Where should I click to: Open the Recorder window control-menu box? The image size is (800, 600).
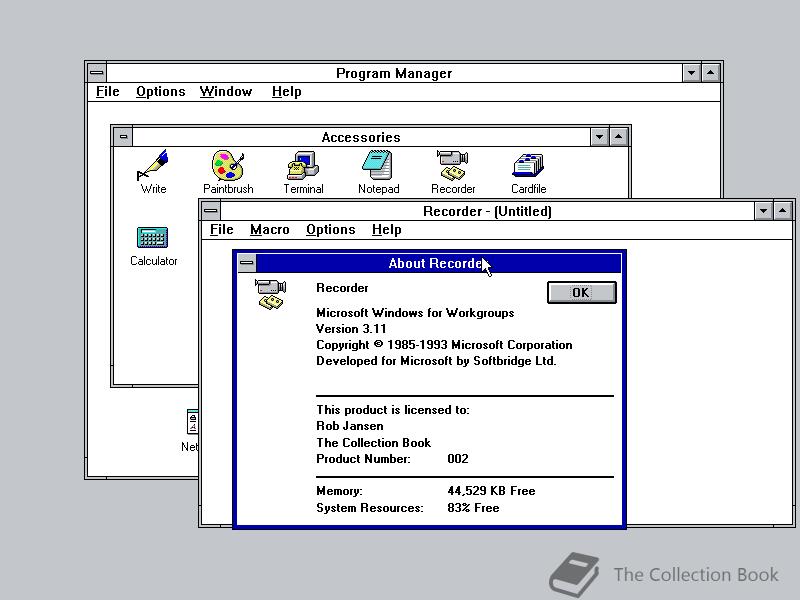tap(210, 211)
